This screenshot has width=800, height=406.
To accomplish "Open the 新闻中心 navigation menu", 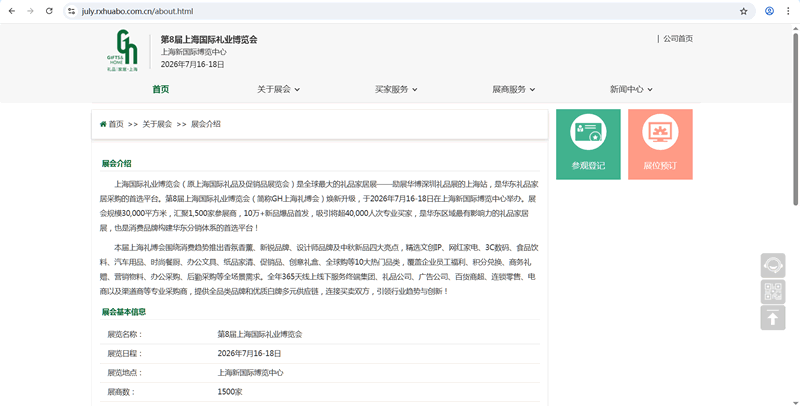I will (631, 89).
